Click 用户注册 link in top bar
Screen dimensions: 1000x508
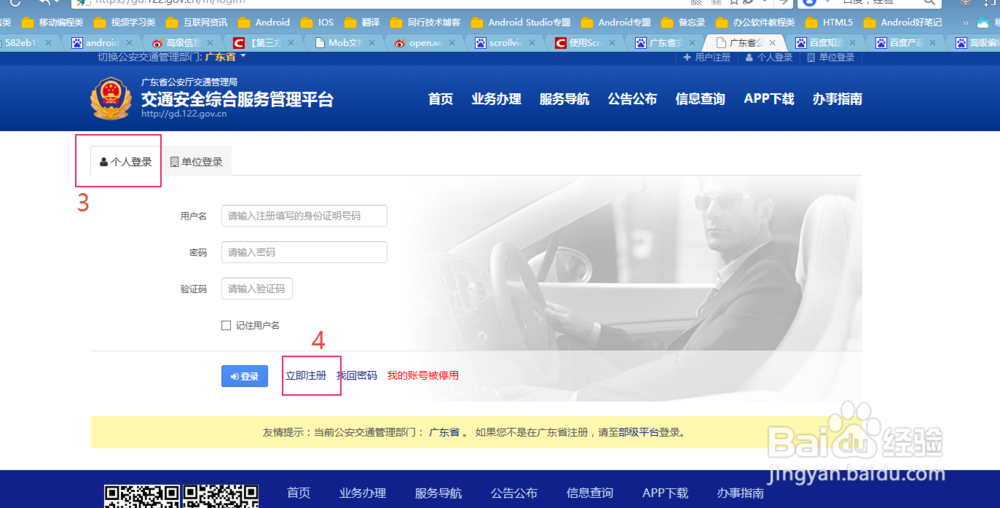(707, 57)
